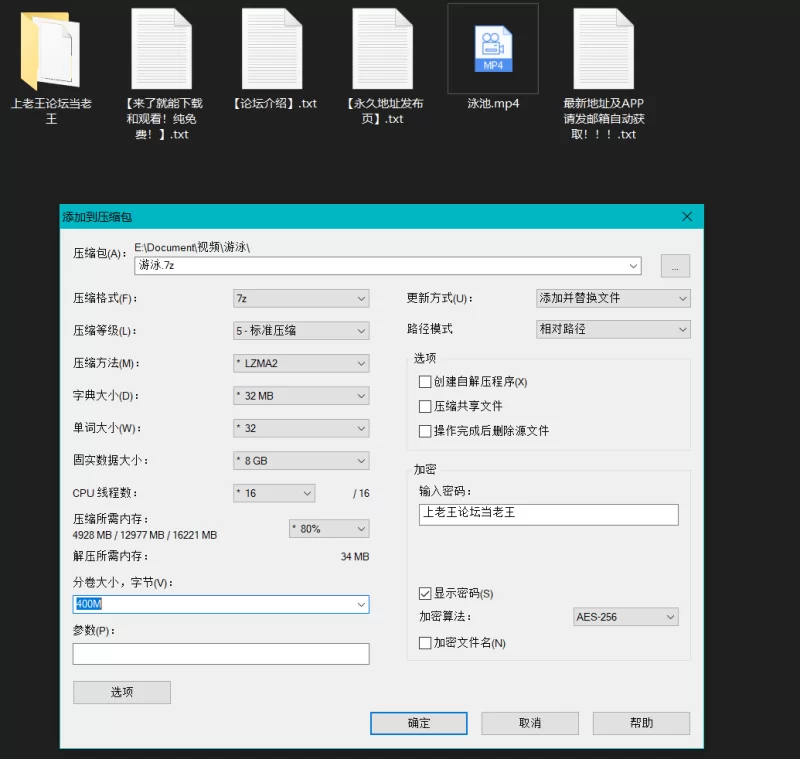Select the 【论坛介绍】.txt file icon
This screenshot has width=800, height=759.
click(272, 50)
